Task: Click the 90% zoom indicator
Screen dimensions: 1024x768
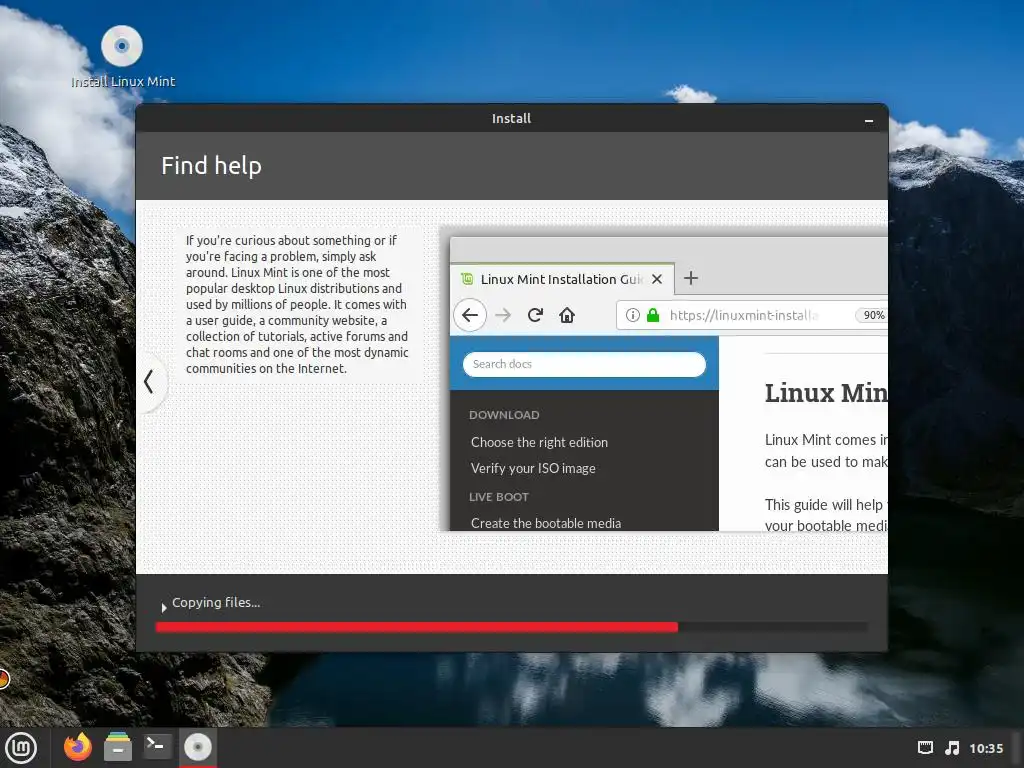Action: tap(873, 315)
